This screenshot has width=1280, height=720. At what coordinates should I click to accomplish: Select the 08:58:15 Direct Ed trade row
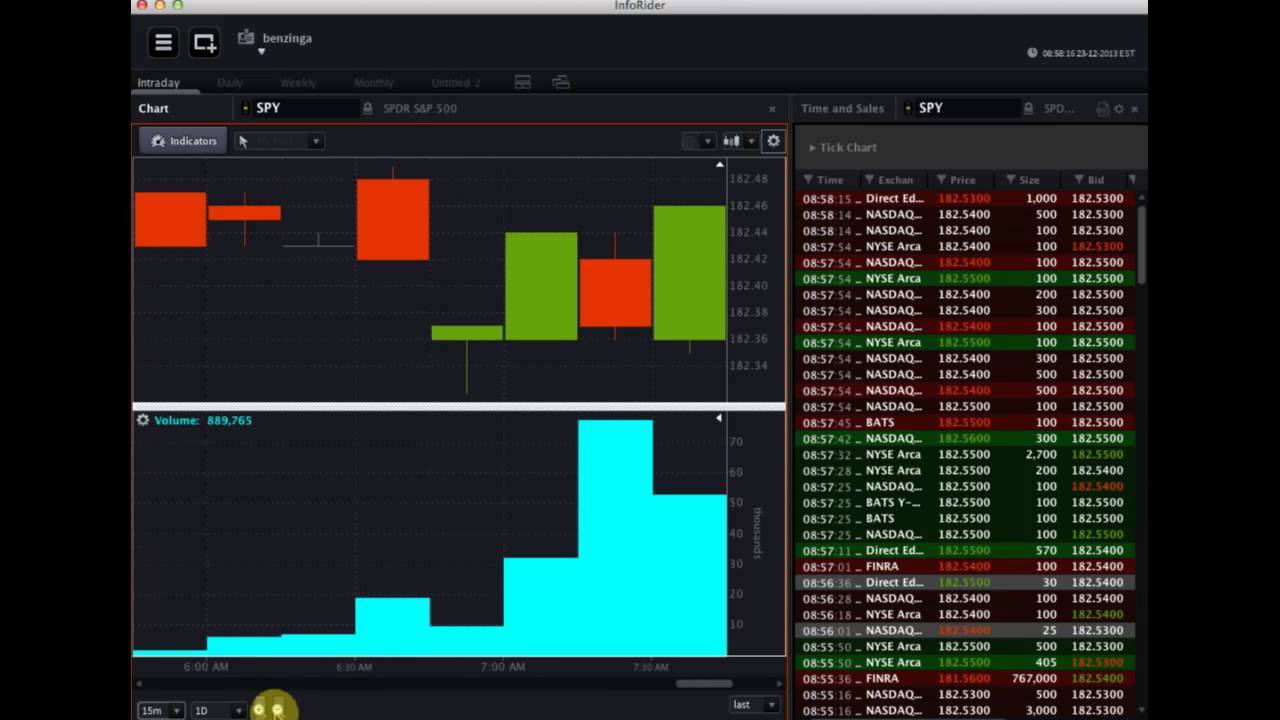click(x=966, y=198)
